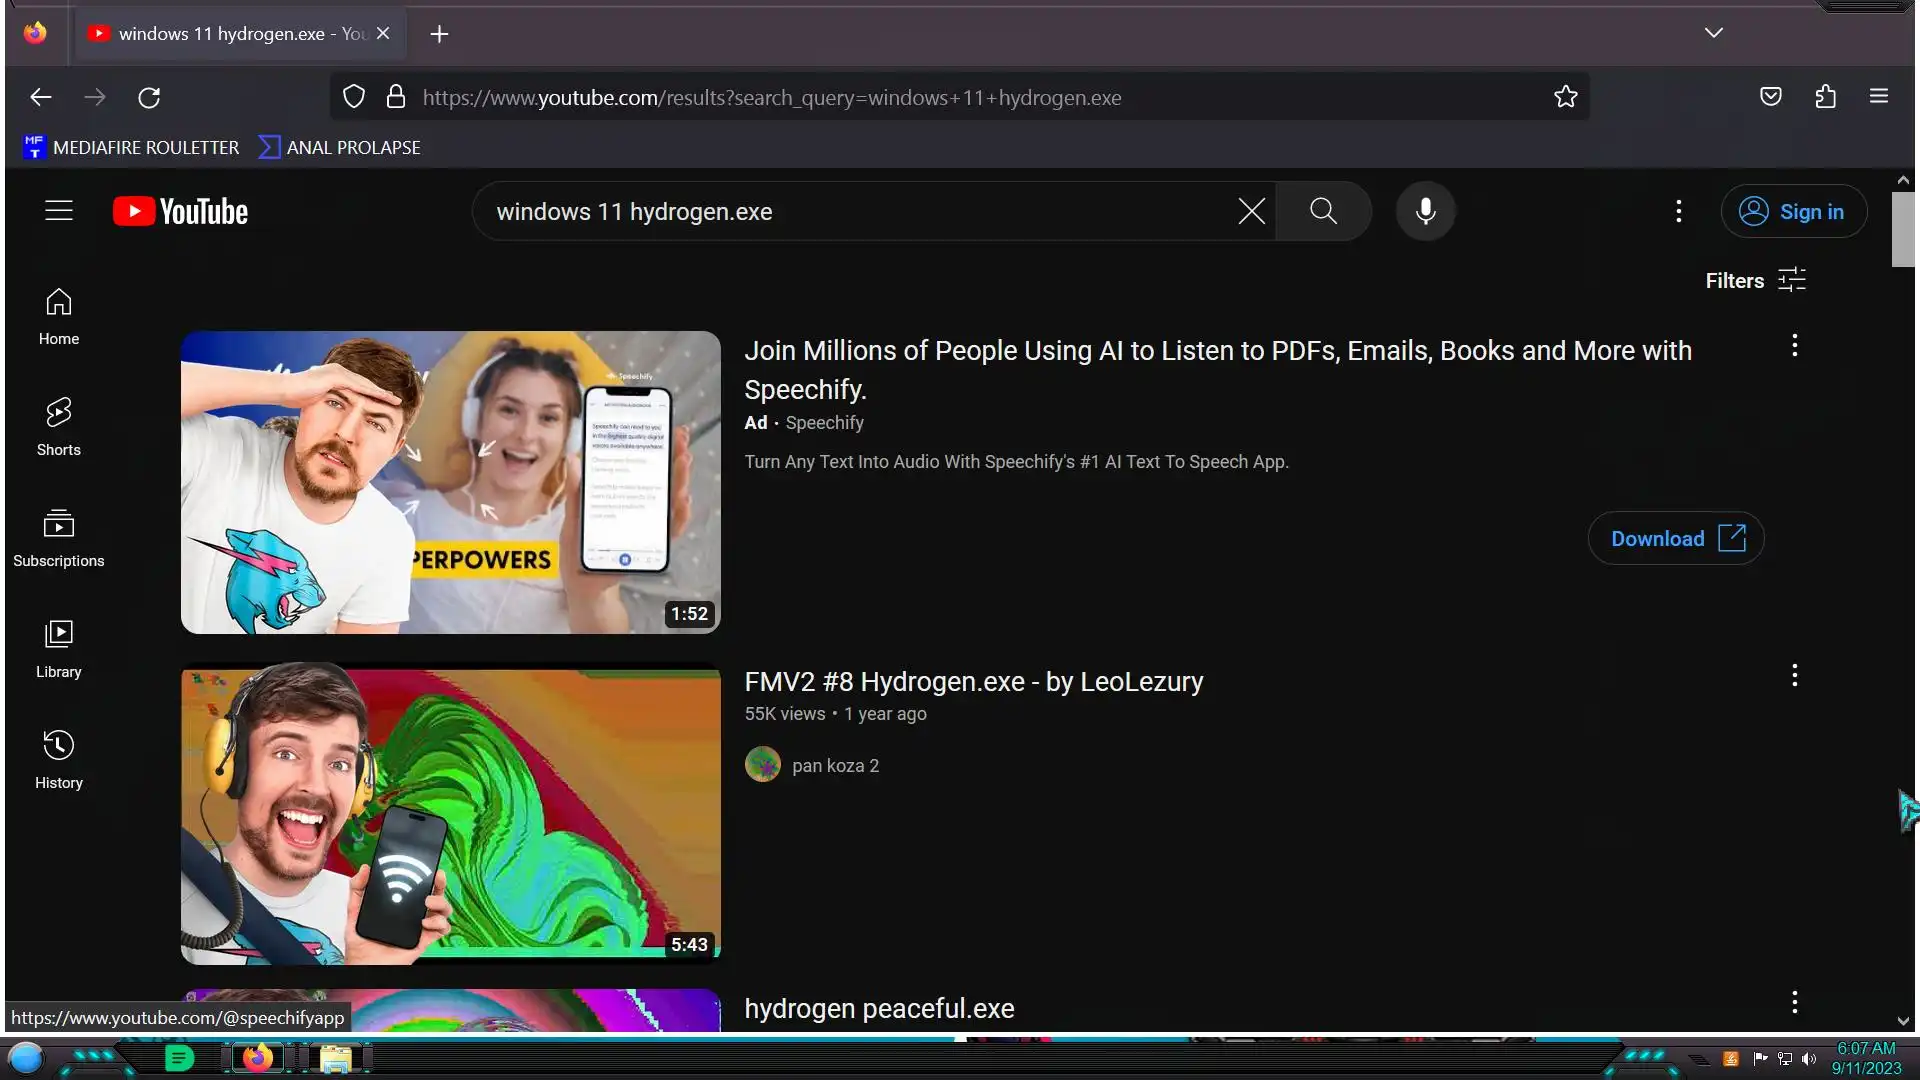Expand Firefox list all tabs chevron
This screenshot has height=1080, width=1920.
pos(1713,33)
